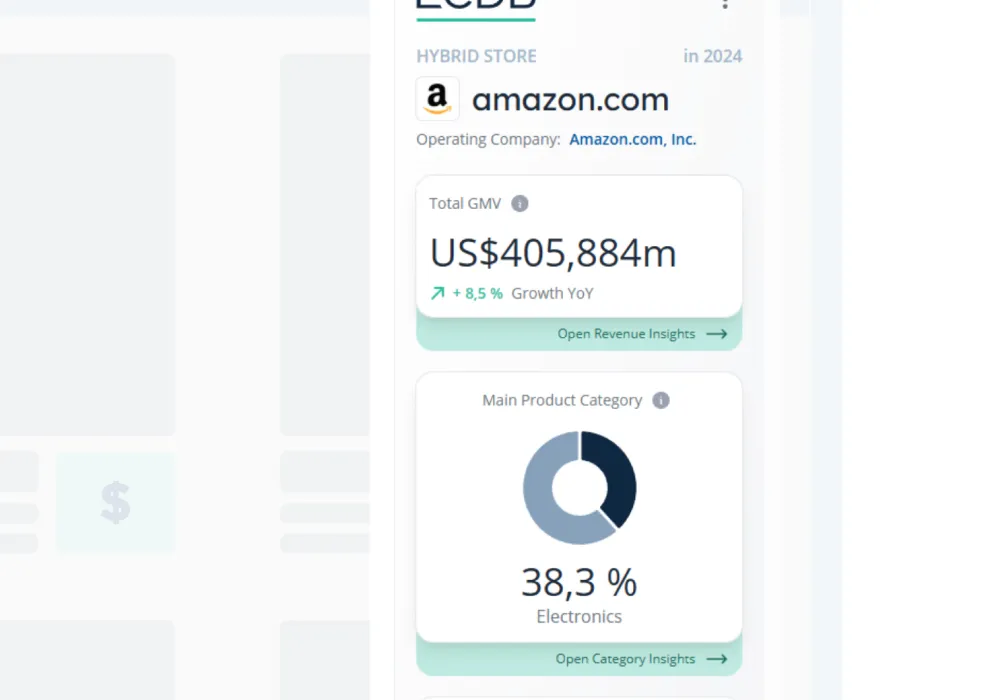This screenshot has width=1000, height=700.
Task: Click the Electronics category label
Action: click(579, 616)
